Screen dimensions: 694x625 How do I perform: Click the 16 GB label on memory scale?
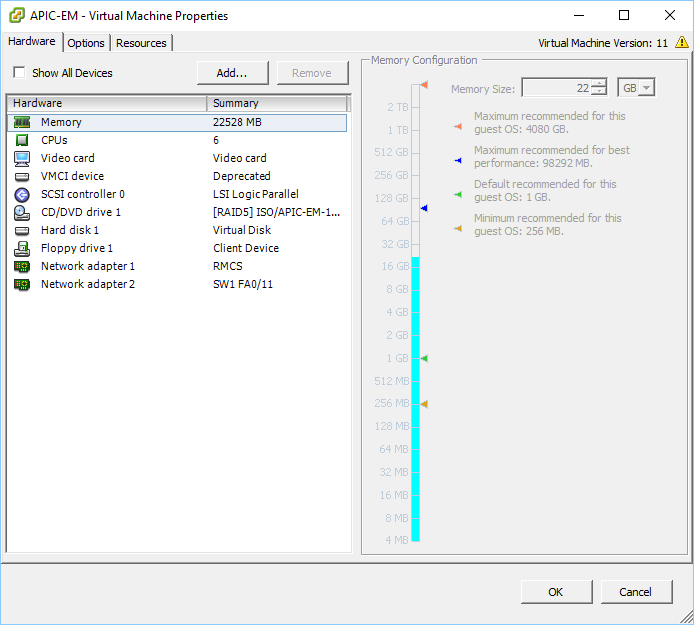(x=395, y=266)
